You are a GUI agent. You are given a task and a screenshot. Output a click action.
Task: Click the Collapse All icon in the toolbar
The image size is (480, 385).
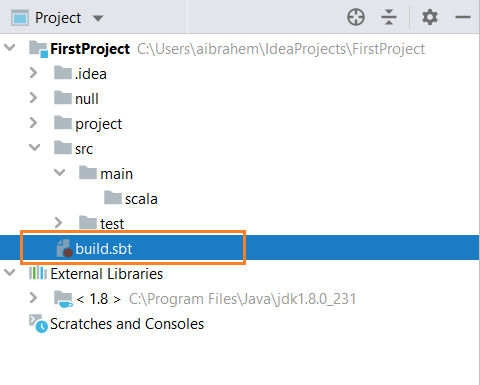click(x=389, y=17)
